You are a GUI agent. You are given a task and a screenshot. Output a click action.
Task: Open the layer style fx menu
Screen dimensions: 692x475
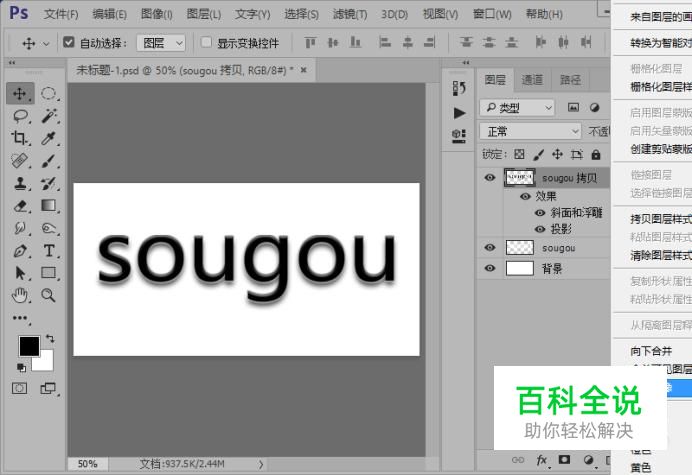pos(542,460)
